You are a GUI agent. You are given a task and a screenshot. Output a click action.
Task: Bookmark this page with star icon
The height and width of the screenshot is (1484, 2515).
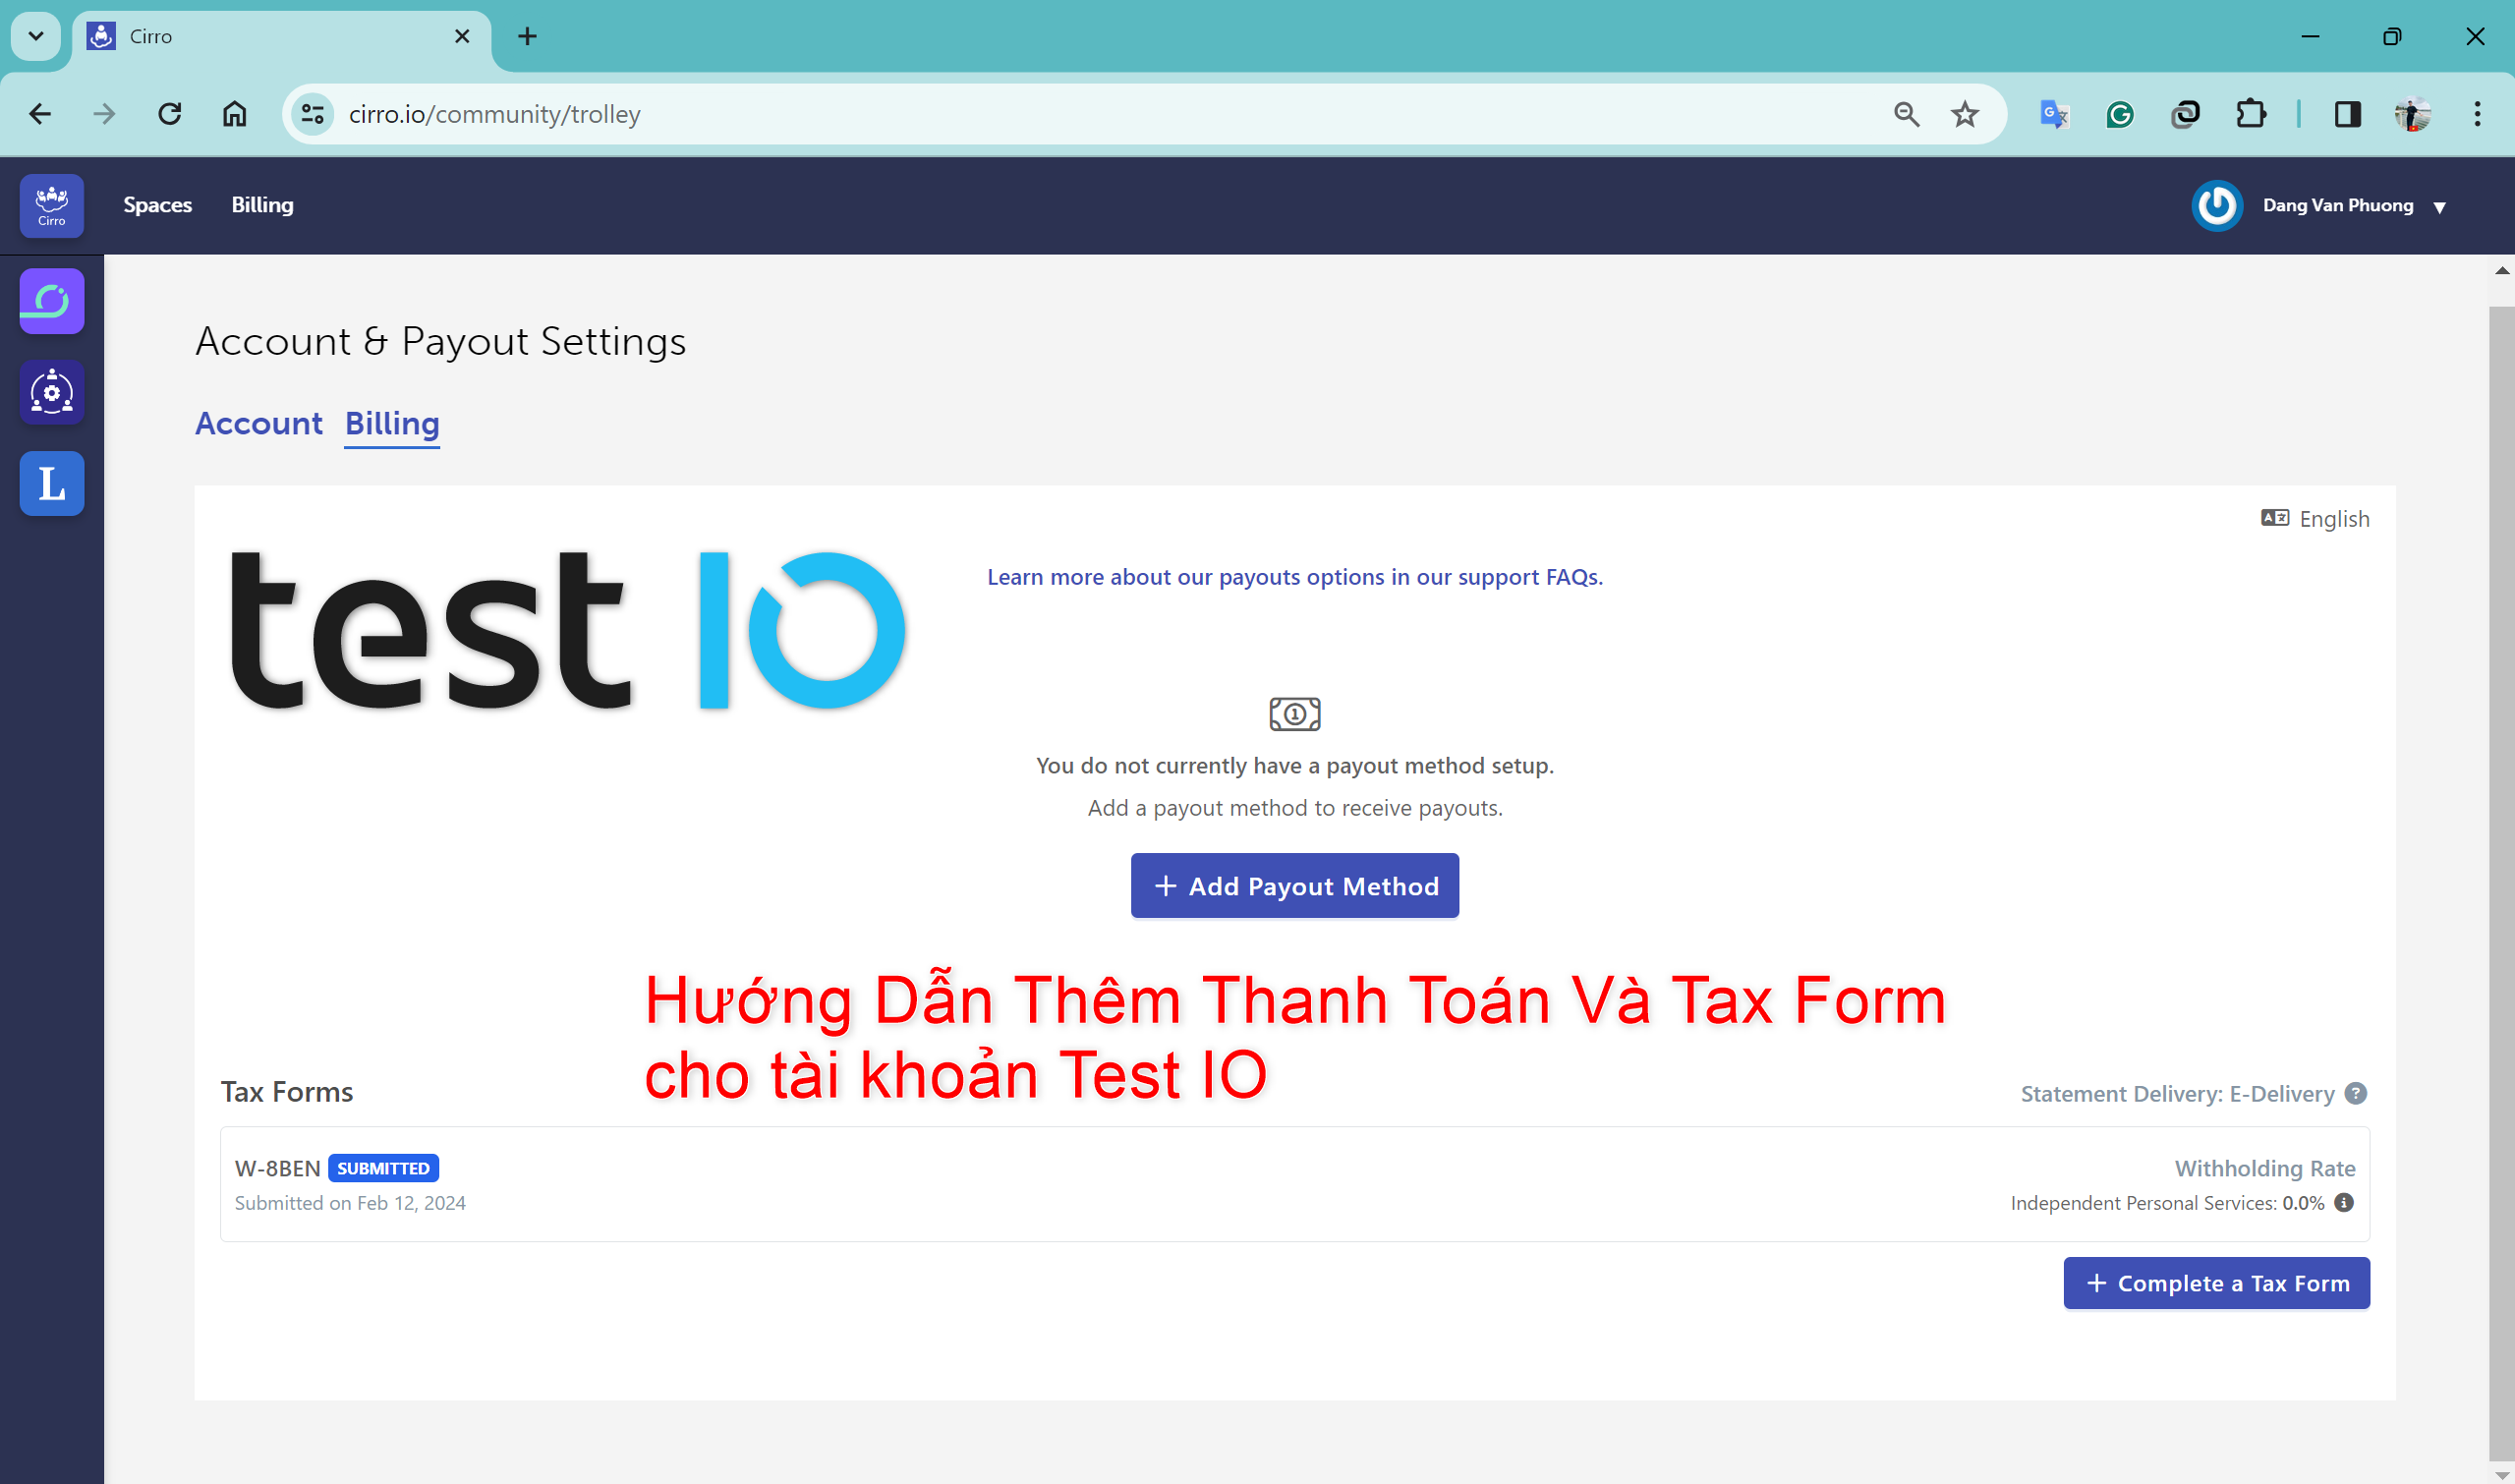point(1965,115)
